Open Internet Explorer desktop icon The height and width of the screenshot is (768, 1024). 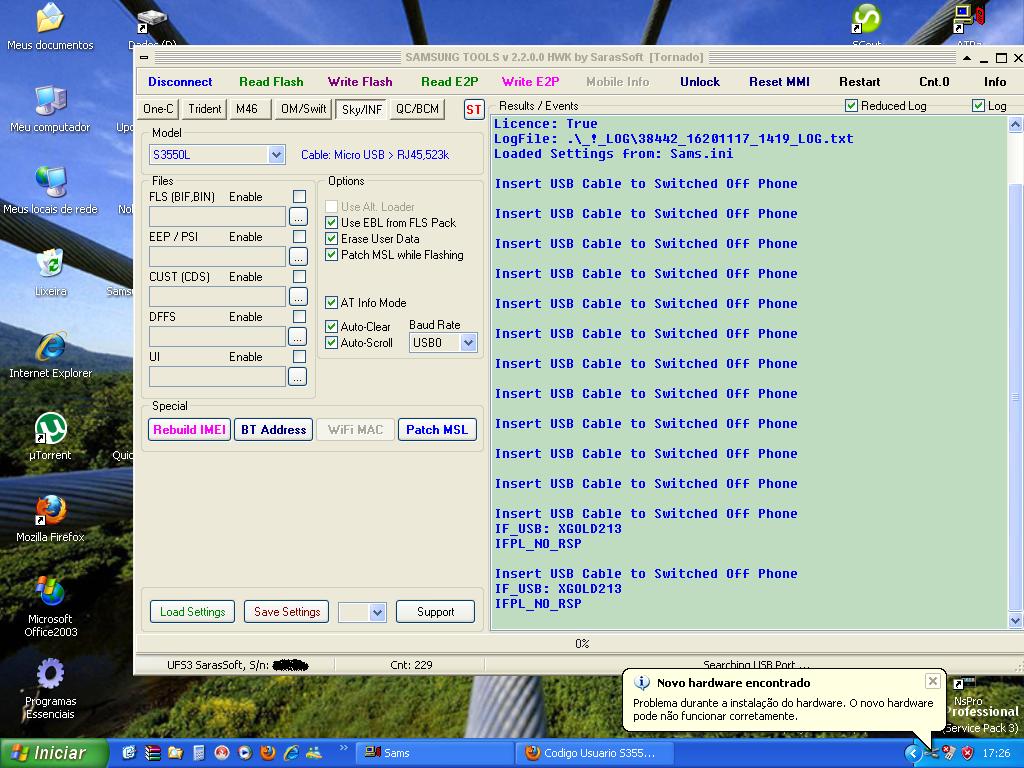[50, 348]
